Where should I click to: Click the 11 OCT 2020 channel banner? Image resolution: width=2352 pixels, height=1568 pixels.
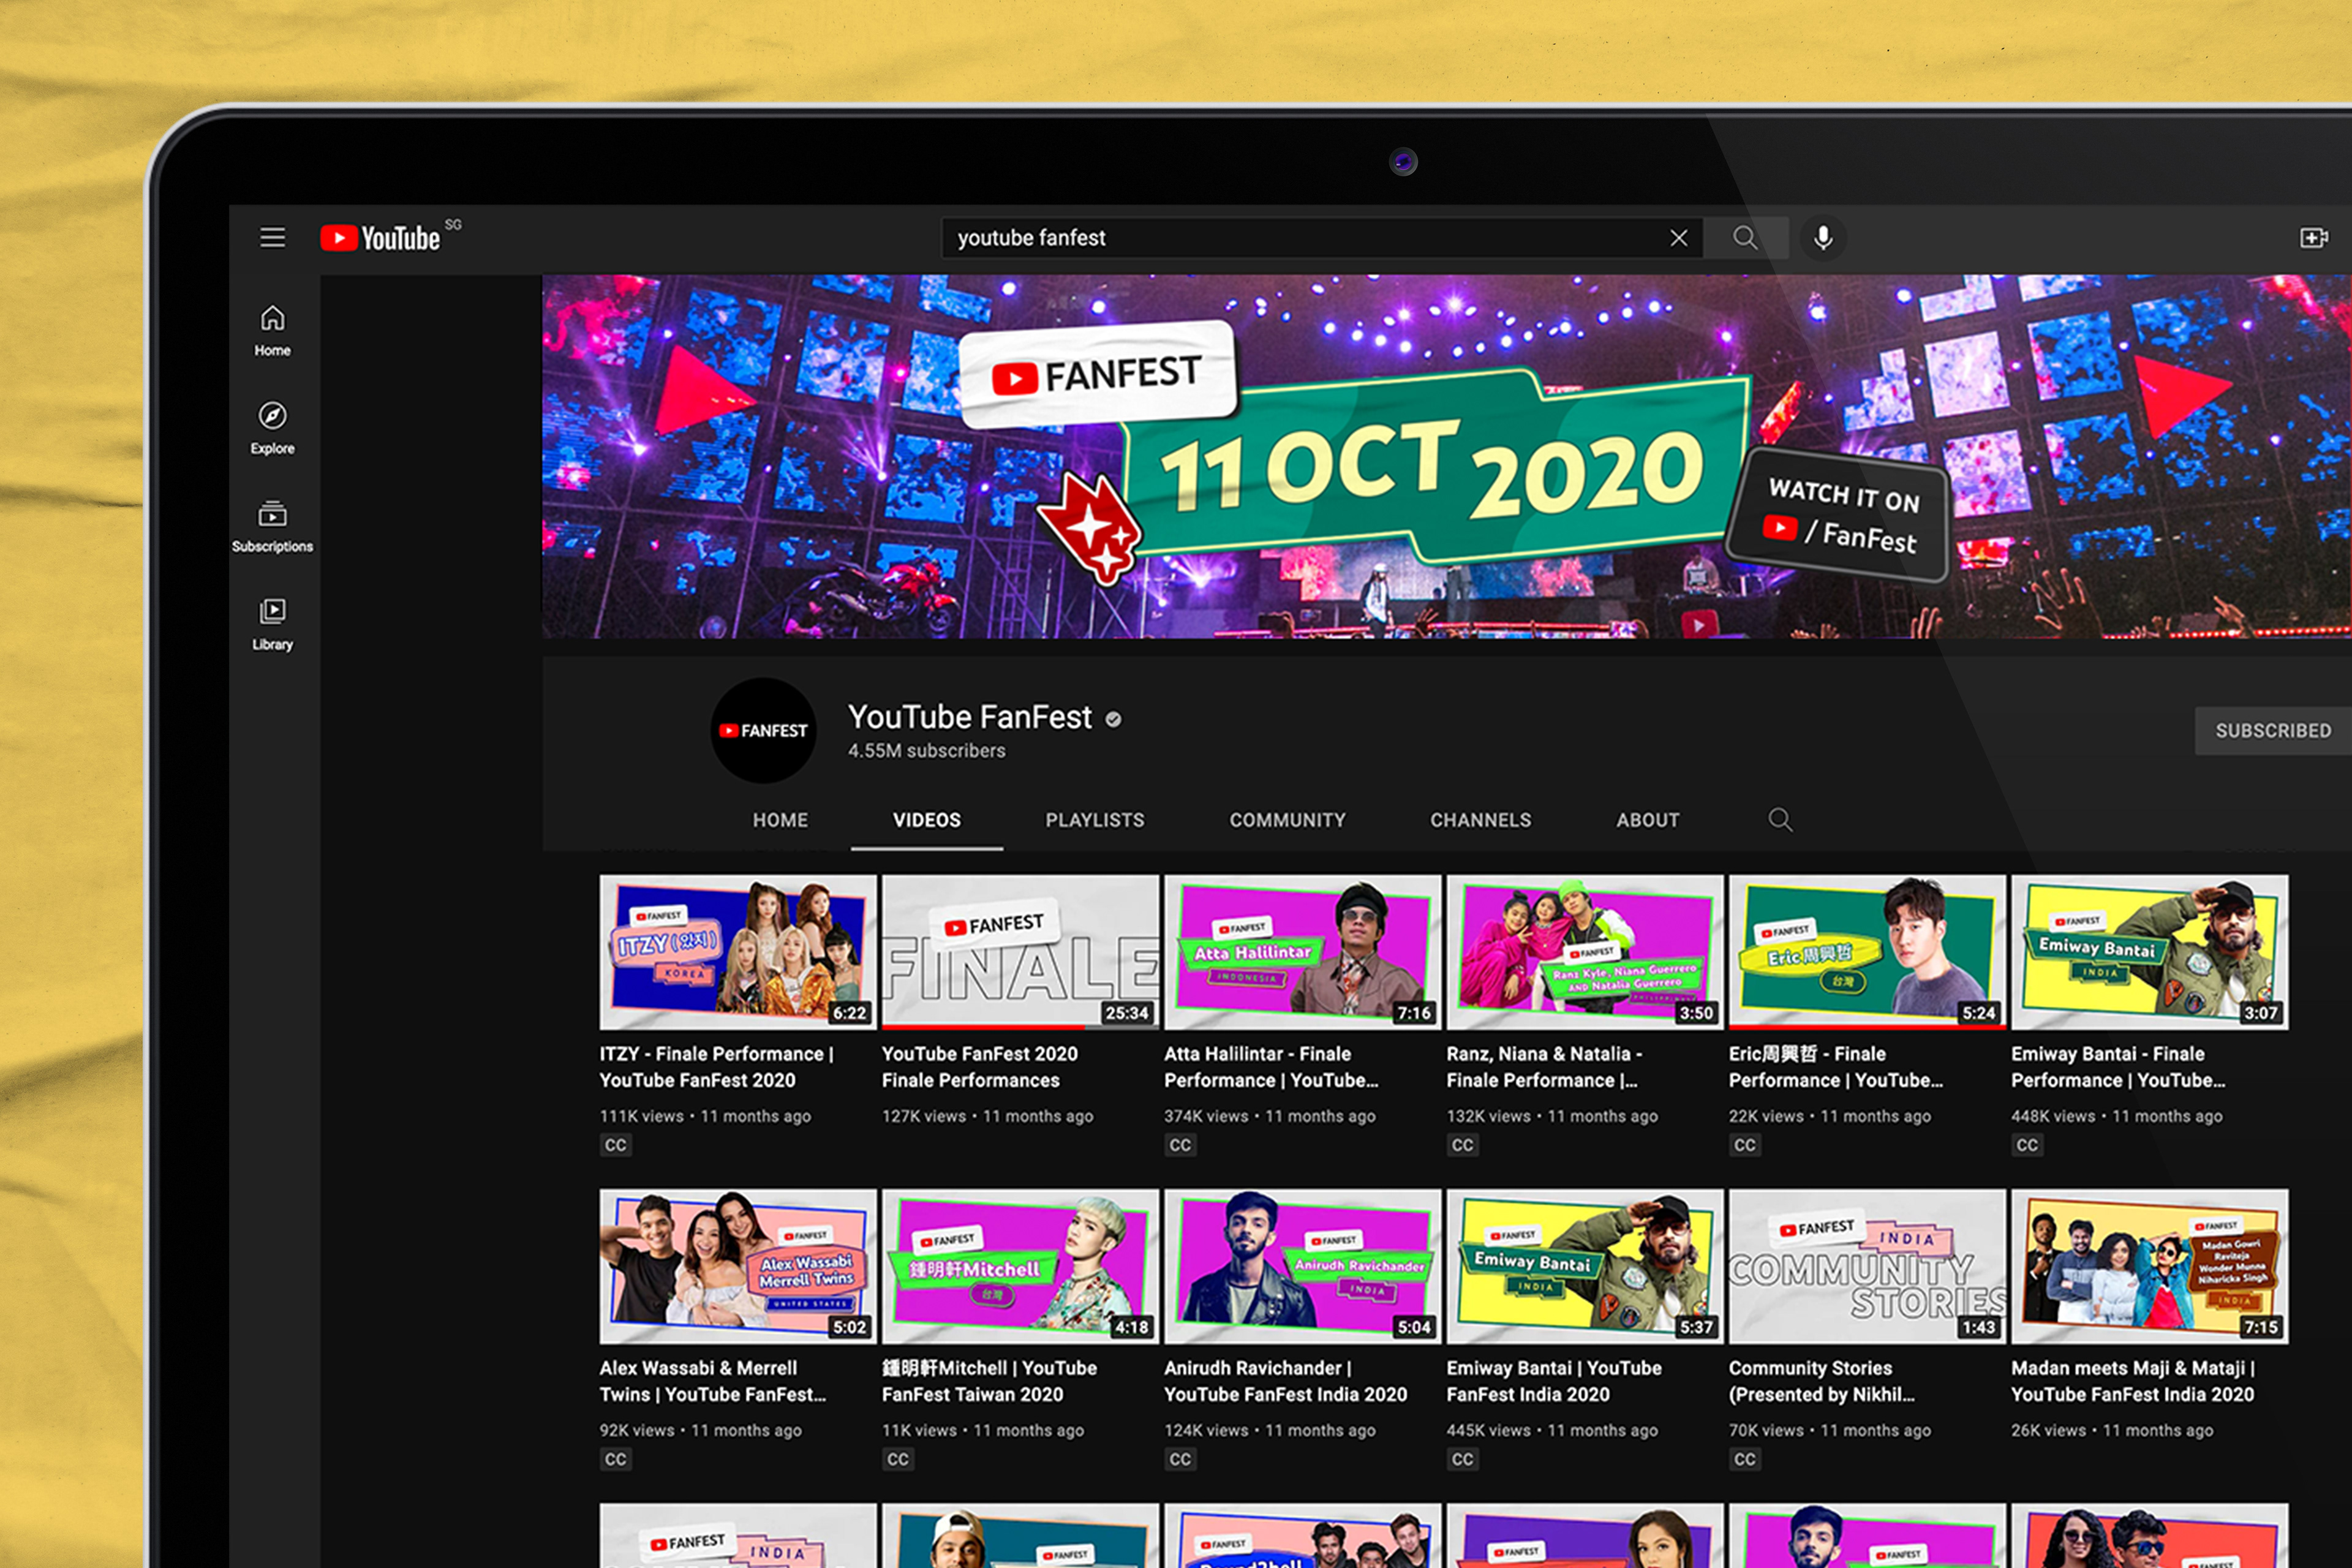1447,457
